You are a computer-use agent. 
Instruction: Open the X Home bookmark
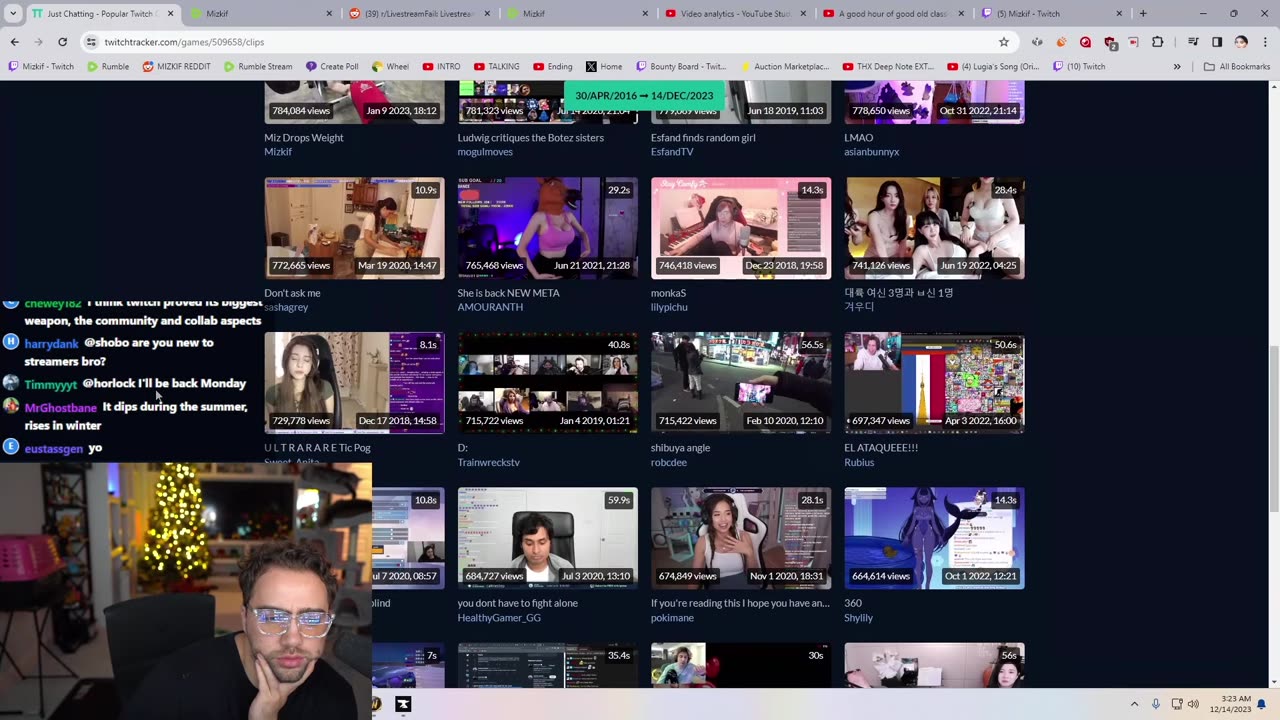coord(603,67)
